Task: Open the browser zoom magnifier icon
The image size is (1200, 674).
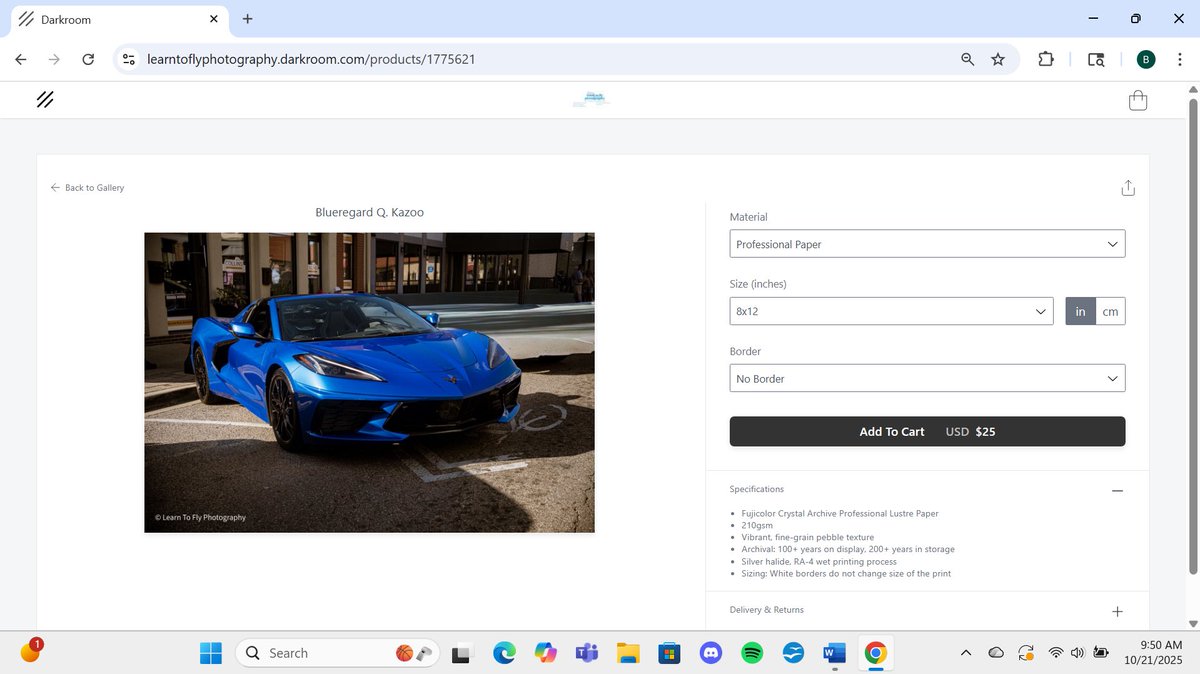Action: [967, 59]
